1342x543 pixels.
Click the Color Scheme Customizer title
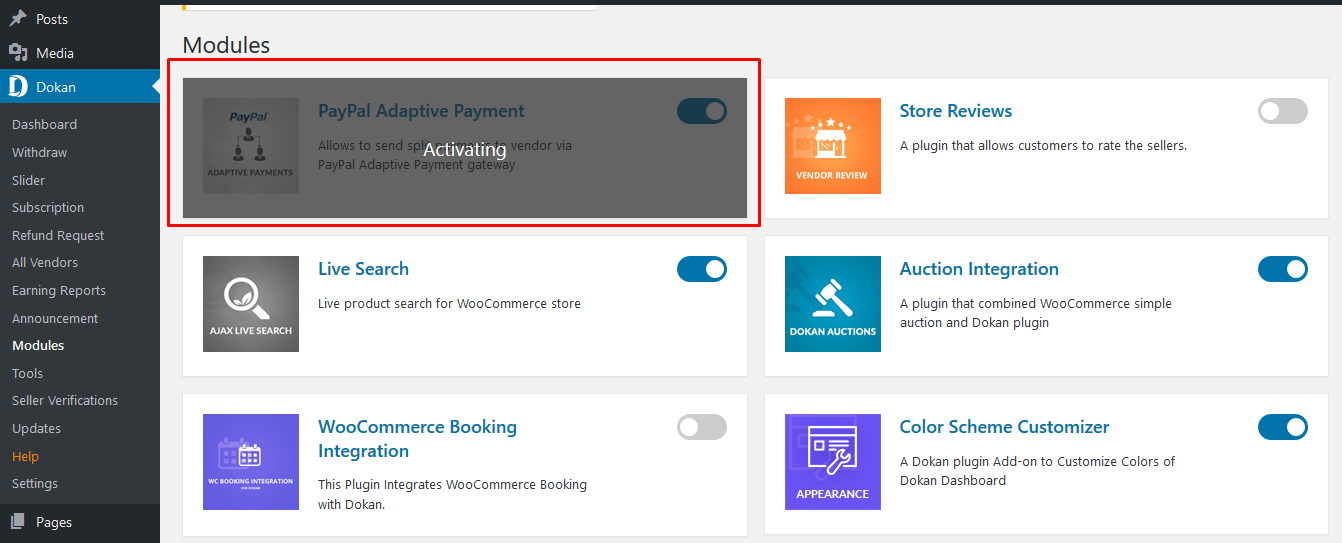pos(1004,427)
